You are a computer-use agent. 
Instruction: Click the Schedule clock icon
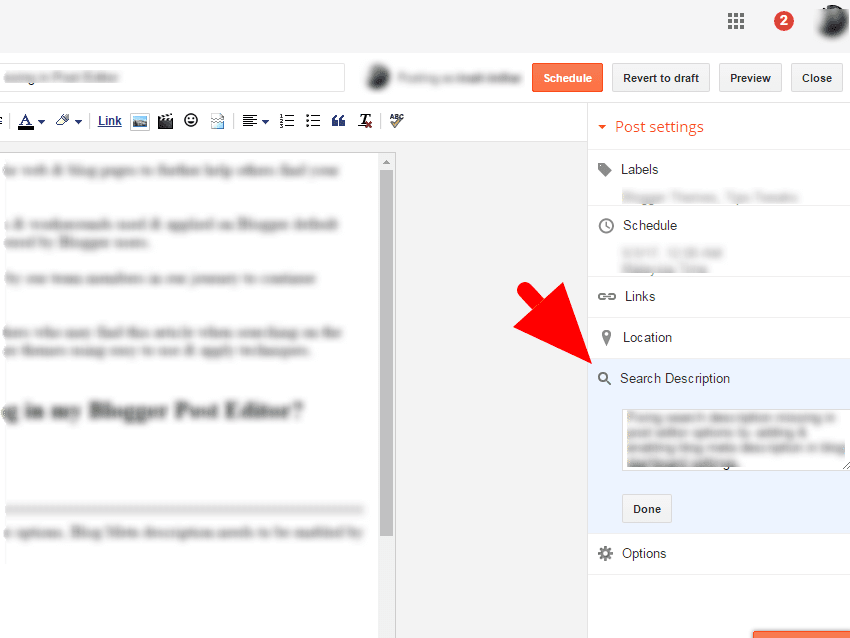pos(606,225)
